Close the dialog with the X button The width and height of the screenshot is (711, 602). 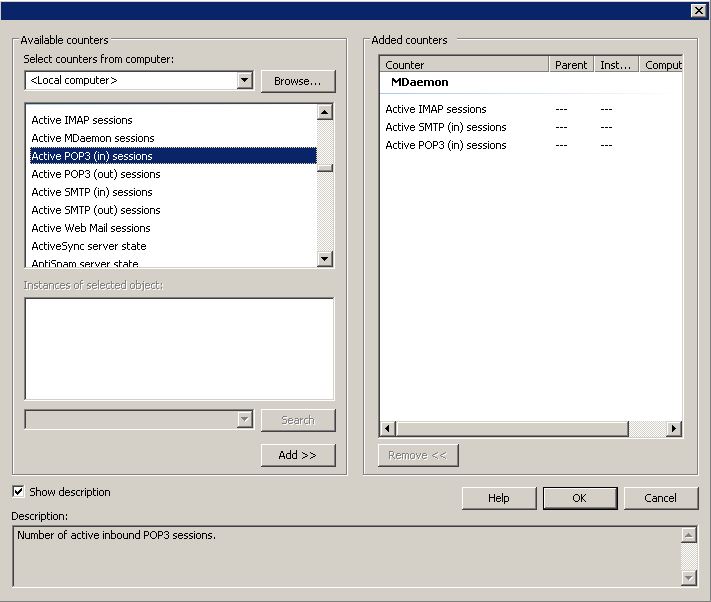pos(698,10)
